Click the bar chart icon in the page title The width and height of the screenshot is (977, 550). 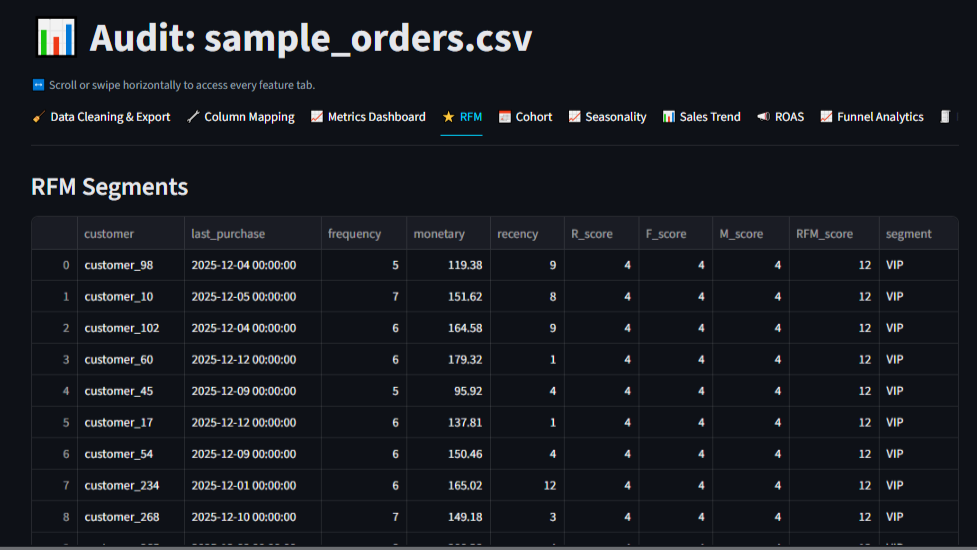pyautogui.click(x=56, y=37)
